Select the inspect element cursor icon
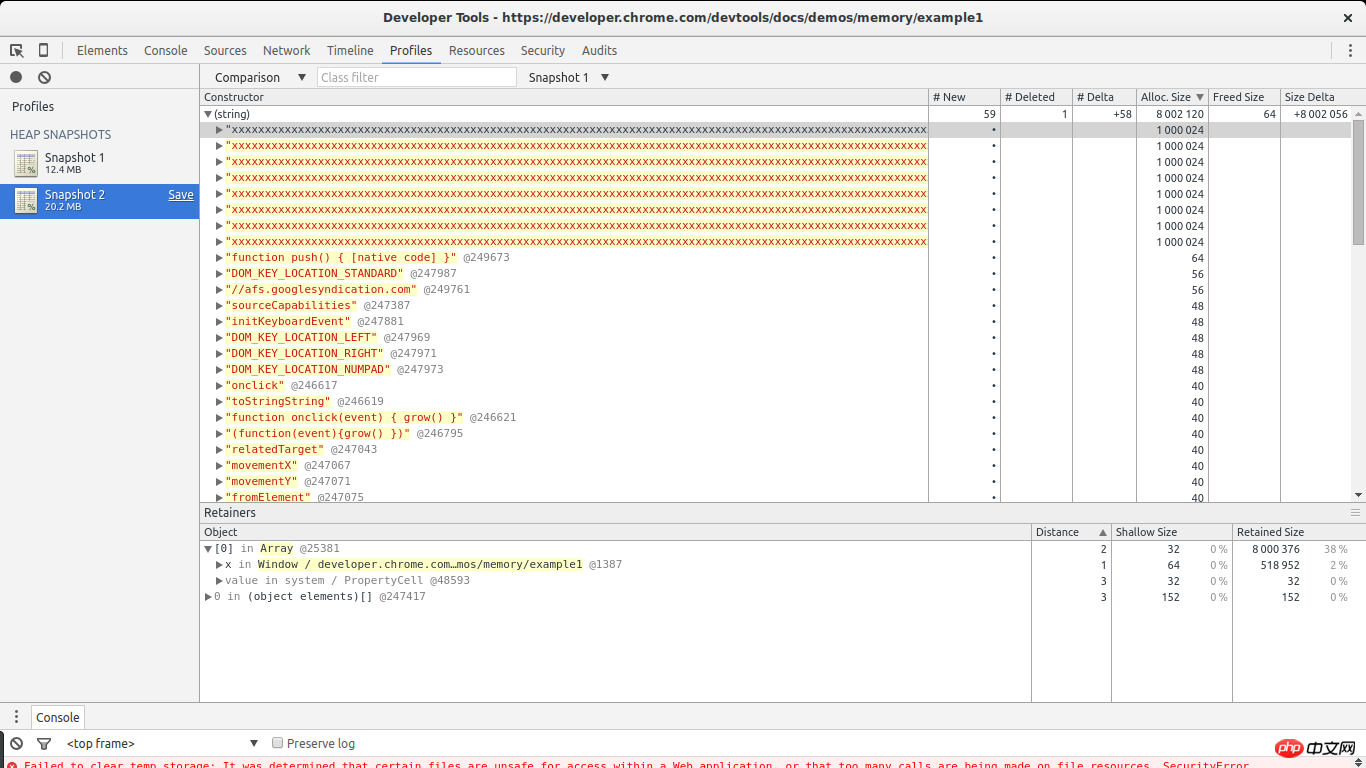The height and width of the screenshot is (768, 1366). click(x=17, y=50)
